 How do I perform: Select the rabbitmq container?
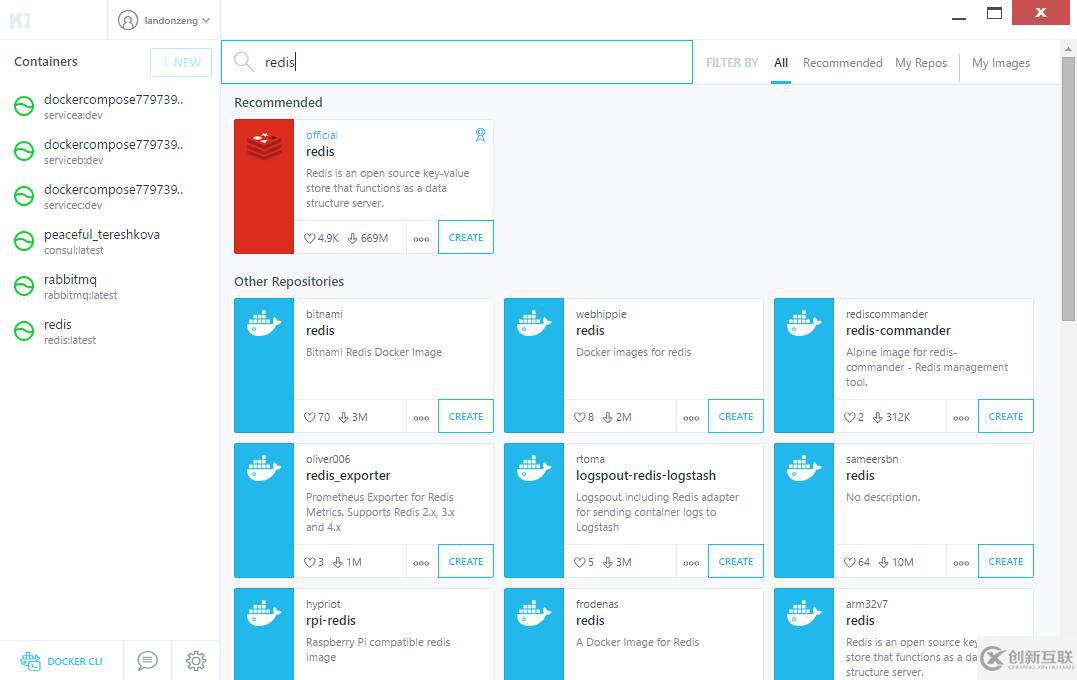point(110,286)
